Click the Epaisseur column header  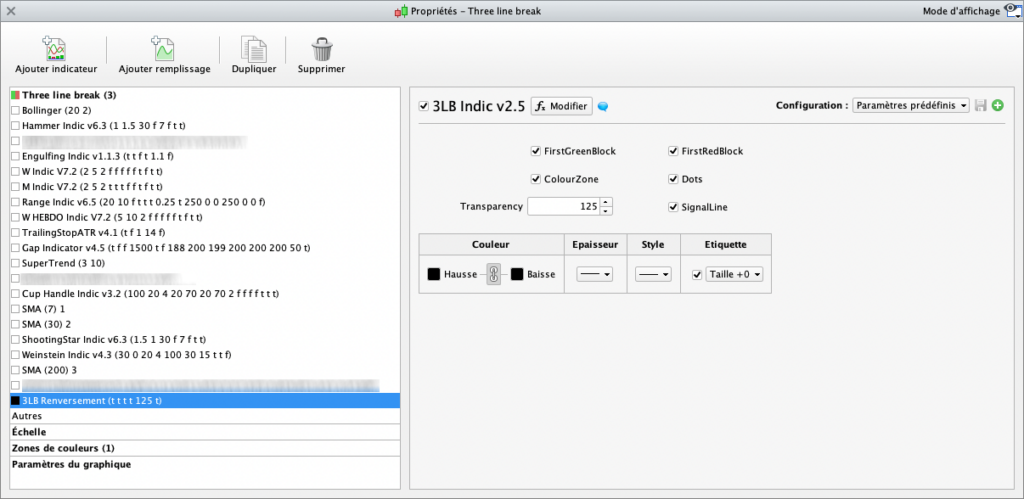click(x=595, y=245)
